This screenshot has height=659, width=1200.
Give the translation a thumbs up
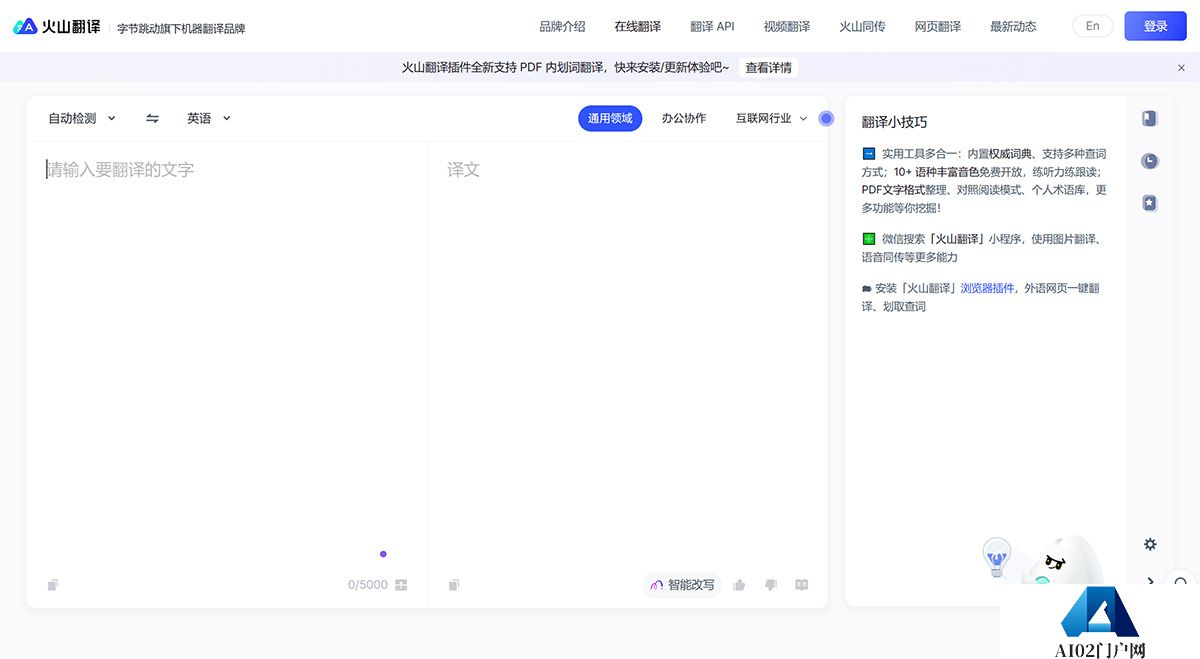point(739,585)
